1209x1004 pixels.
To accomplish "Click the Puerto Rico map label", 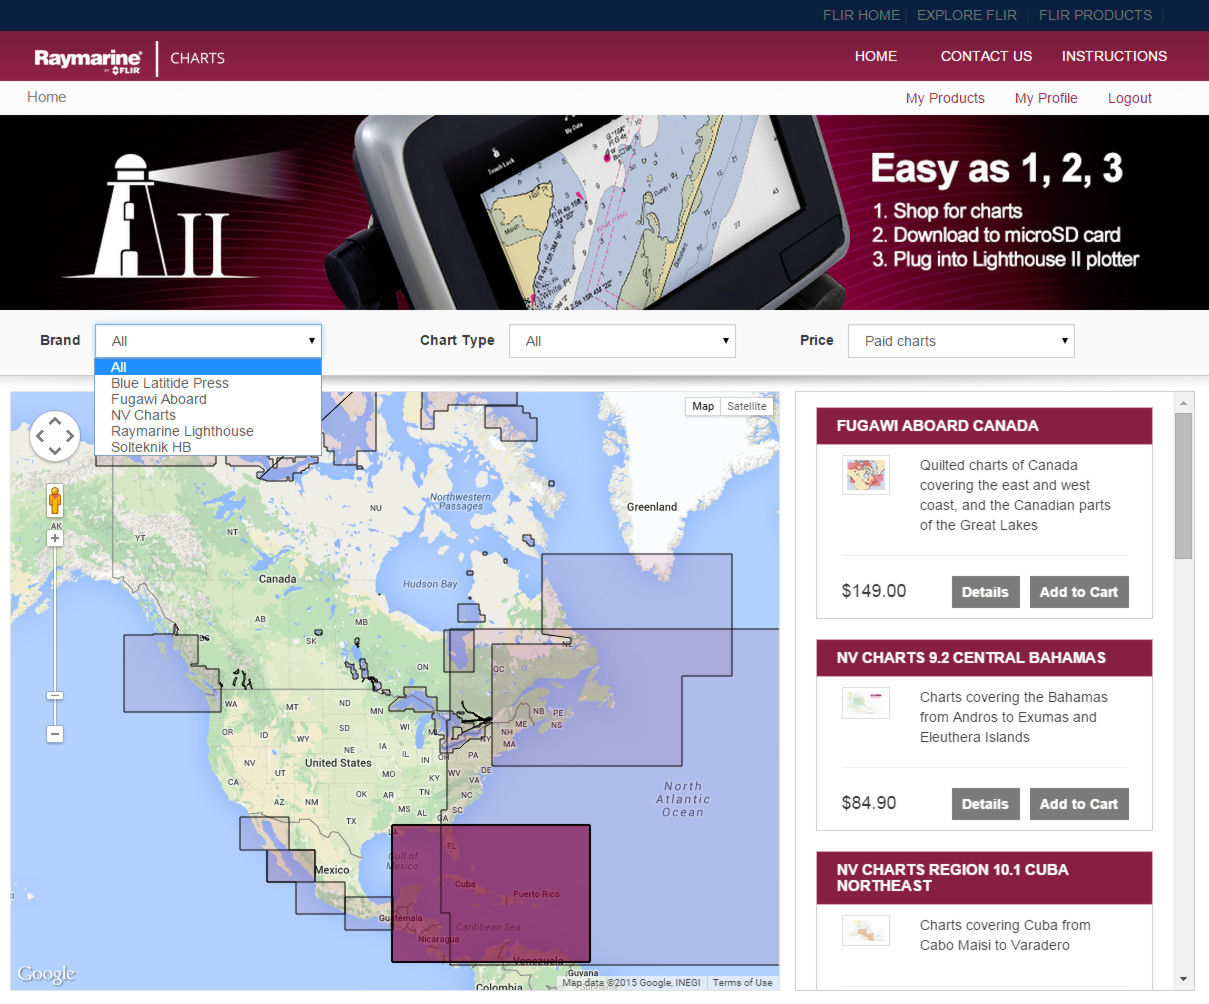I will pyautogui.click(x=536, y=894).
